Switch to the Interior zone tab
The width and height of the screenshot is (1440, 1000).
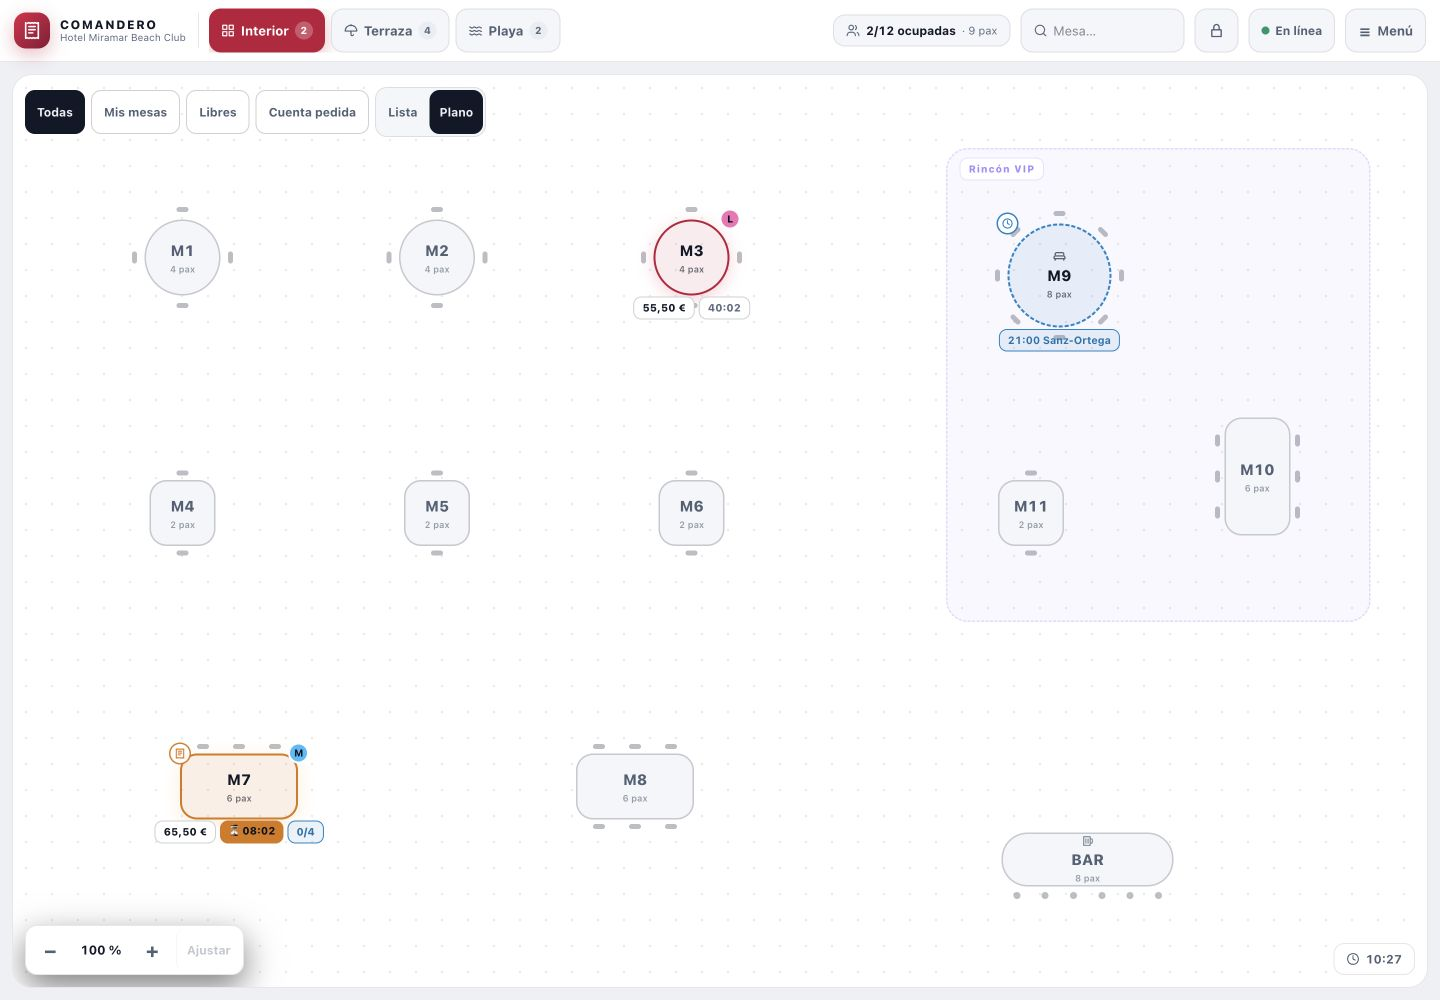(x=267, y=31)
